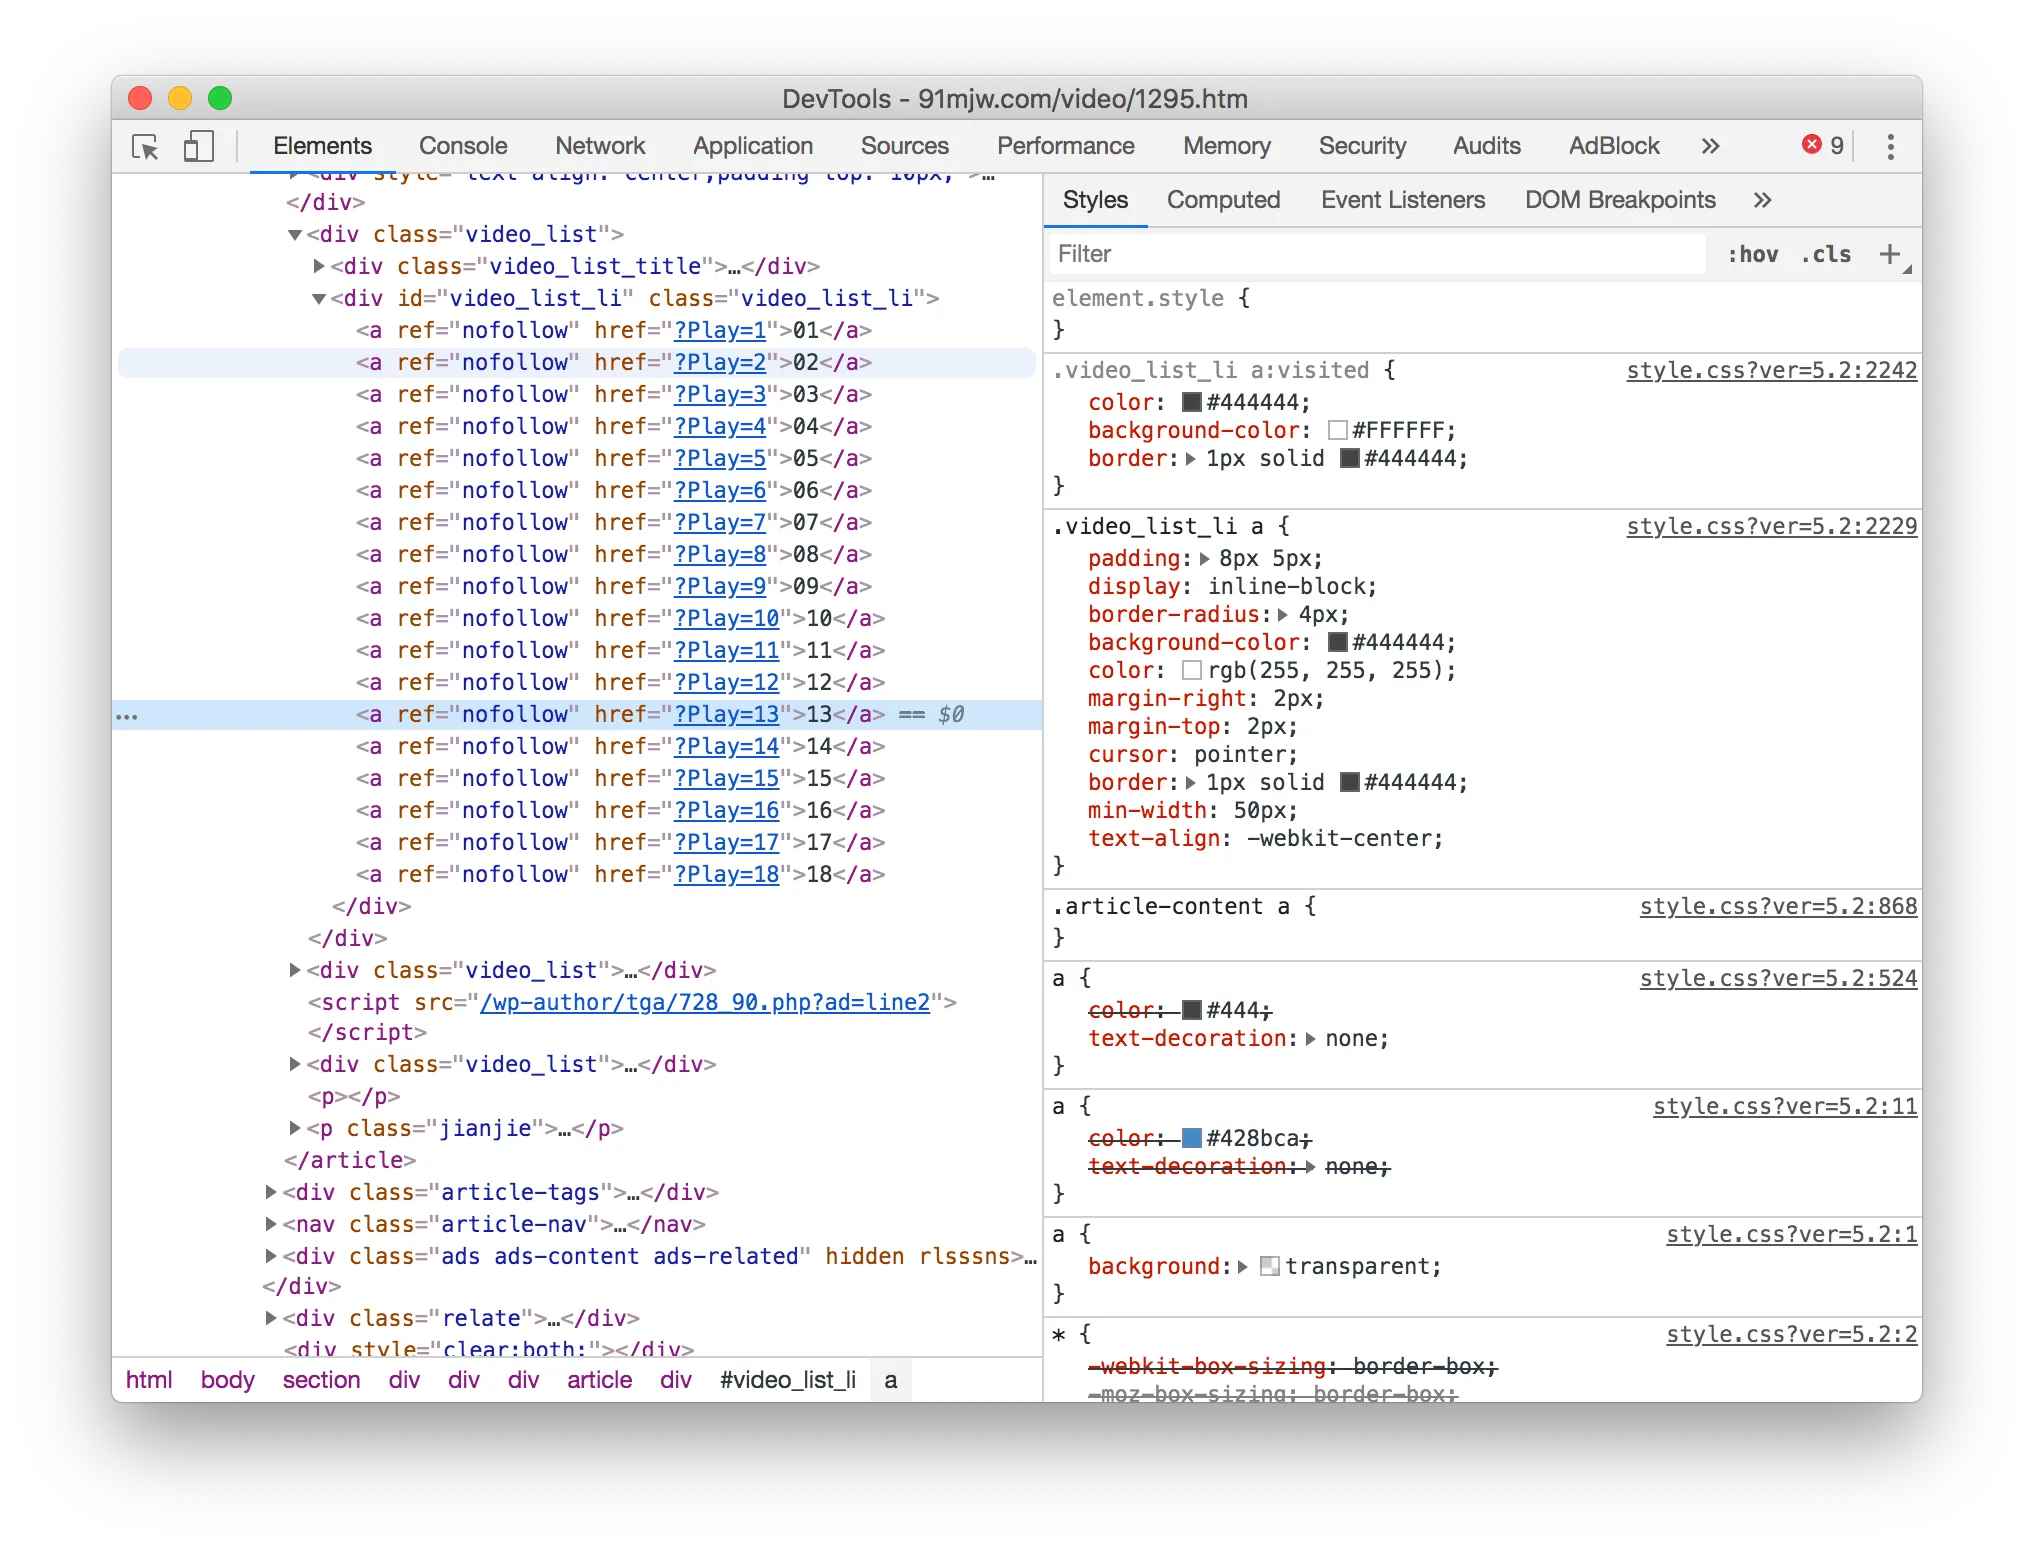This screenshot has width=2034, height=1550.
Task: Expand the article-nav nav node
Action: click(x=271, y=1224)
